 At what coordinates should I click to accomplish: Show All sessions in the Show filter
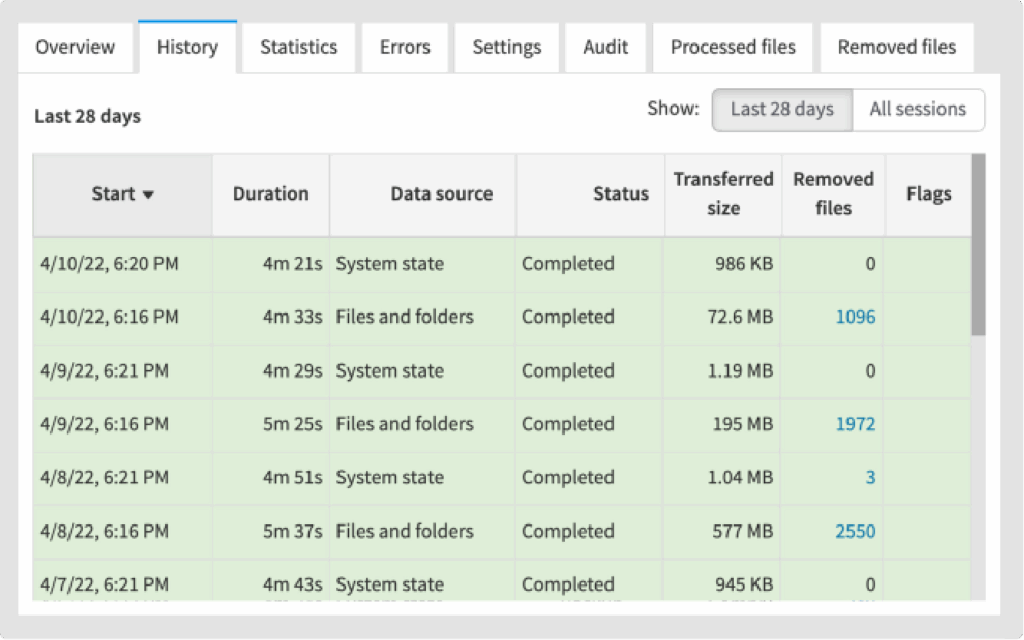coord(918,109)
